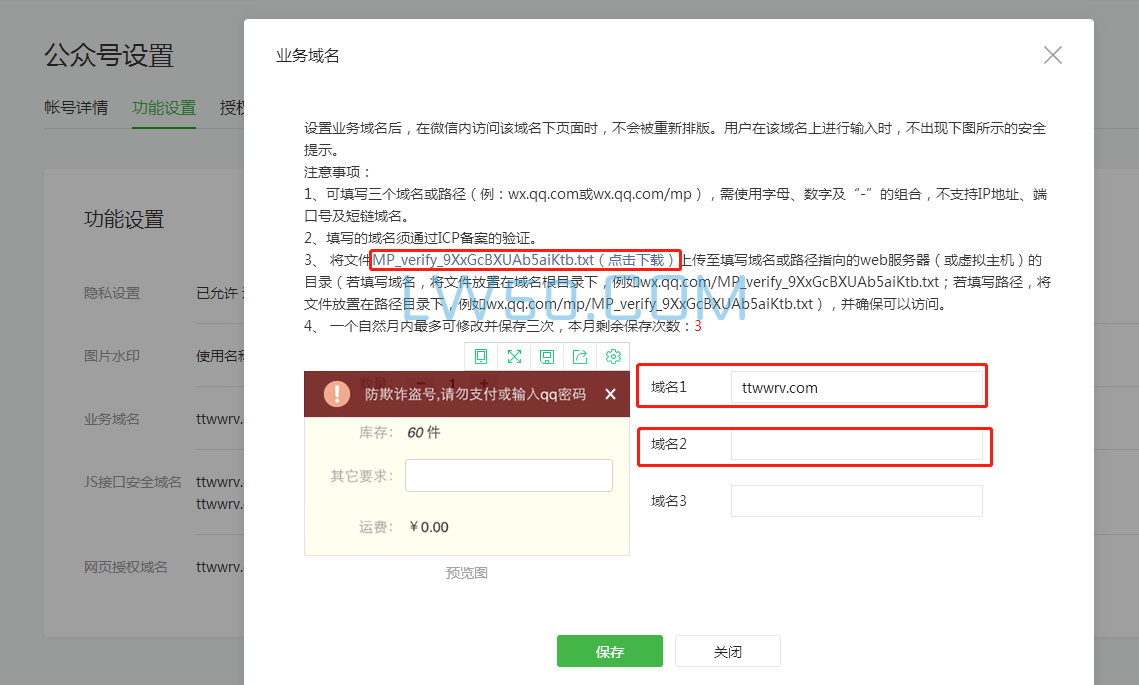Click inside the 域名1 input field
This screenshot has width=1139, height=685.
click(x=859, y=385)
